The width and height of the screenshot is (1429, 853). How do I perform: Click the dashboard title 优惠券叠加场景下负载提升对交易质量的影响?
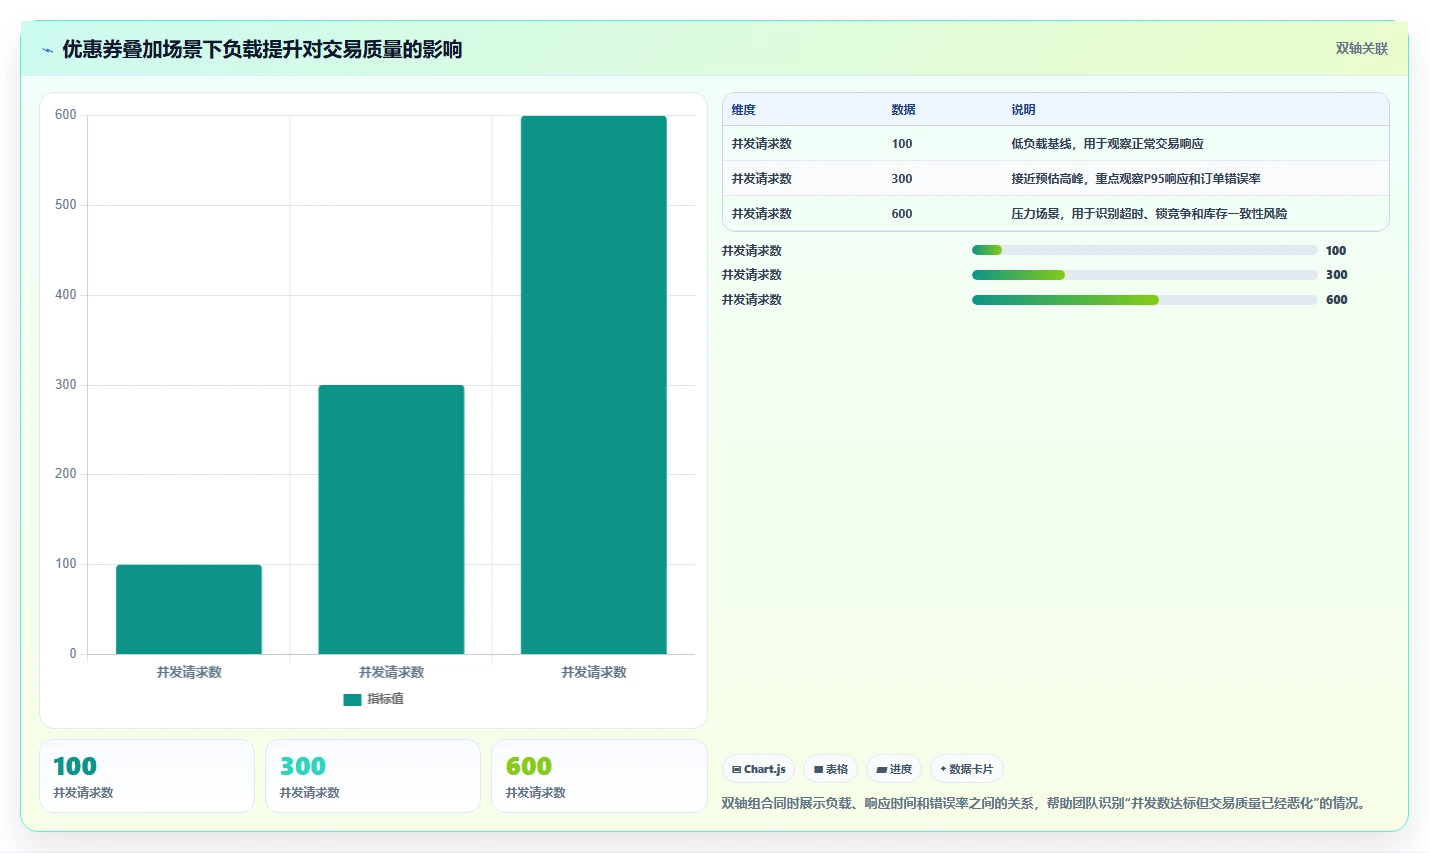pyautogui.click(x=262, y=50)
